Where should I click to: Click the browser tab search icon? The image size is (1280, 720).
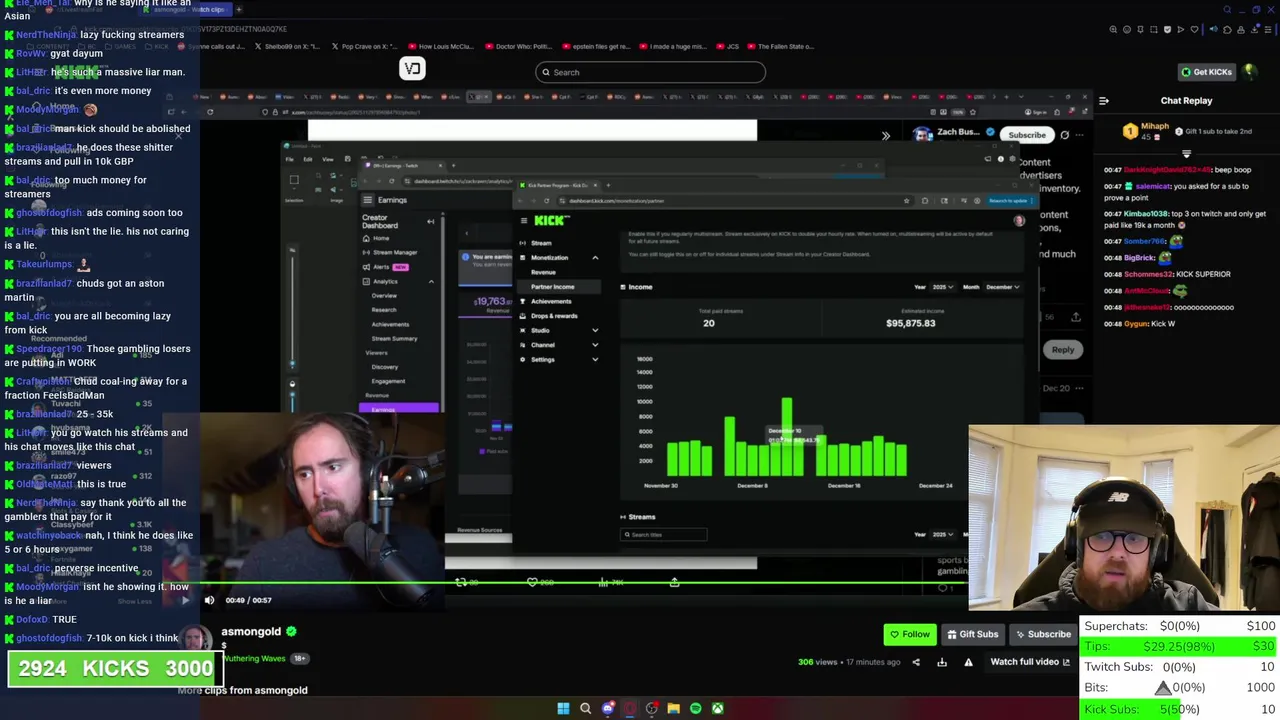pos(1227,10)
